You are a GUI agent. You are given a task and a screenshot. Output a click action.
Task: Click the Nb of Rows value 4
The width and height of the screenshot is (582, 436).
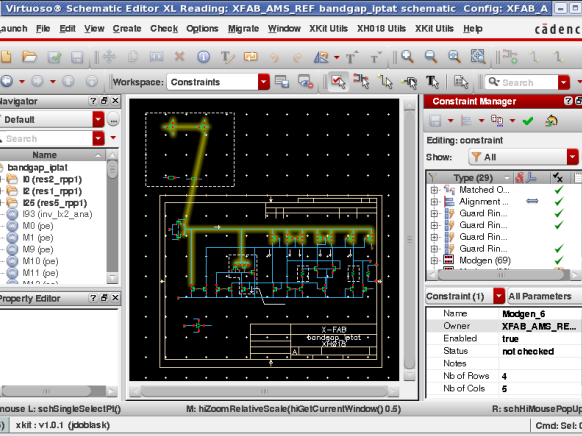(x=504, y=376)
